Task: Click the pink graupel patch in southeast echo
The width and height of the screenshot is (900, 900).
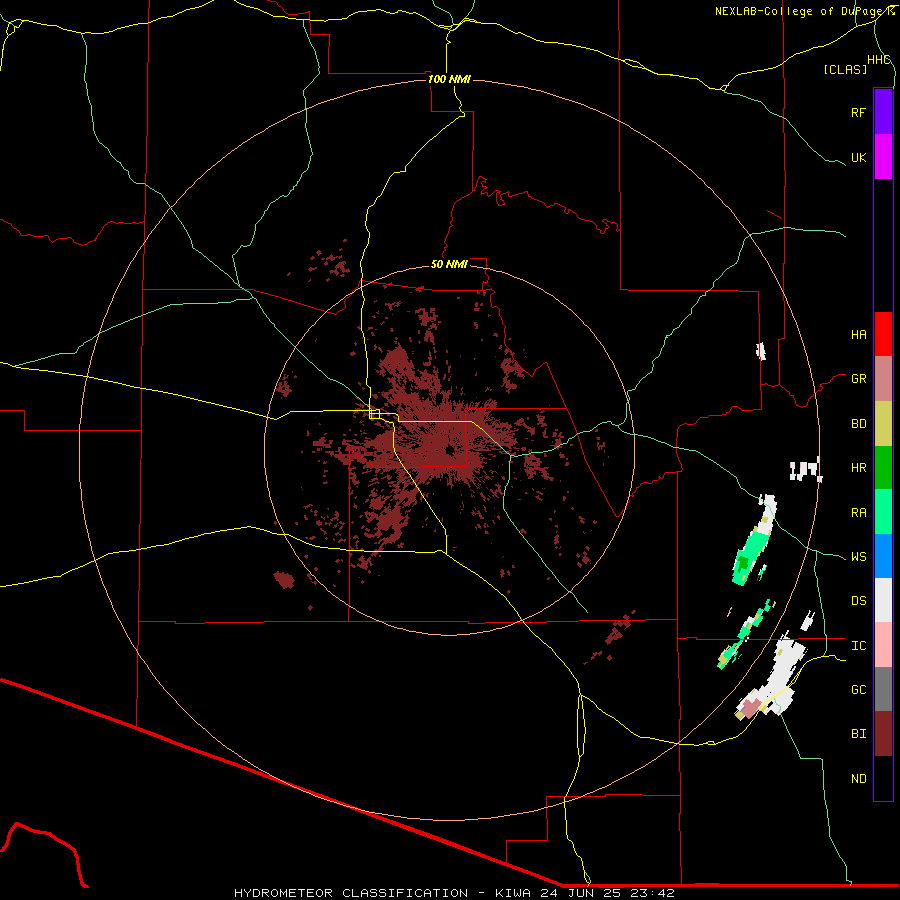Action: coord(751,707)
